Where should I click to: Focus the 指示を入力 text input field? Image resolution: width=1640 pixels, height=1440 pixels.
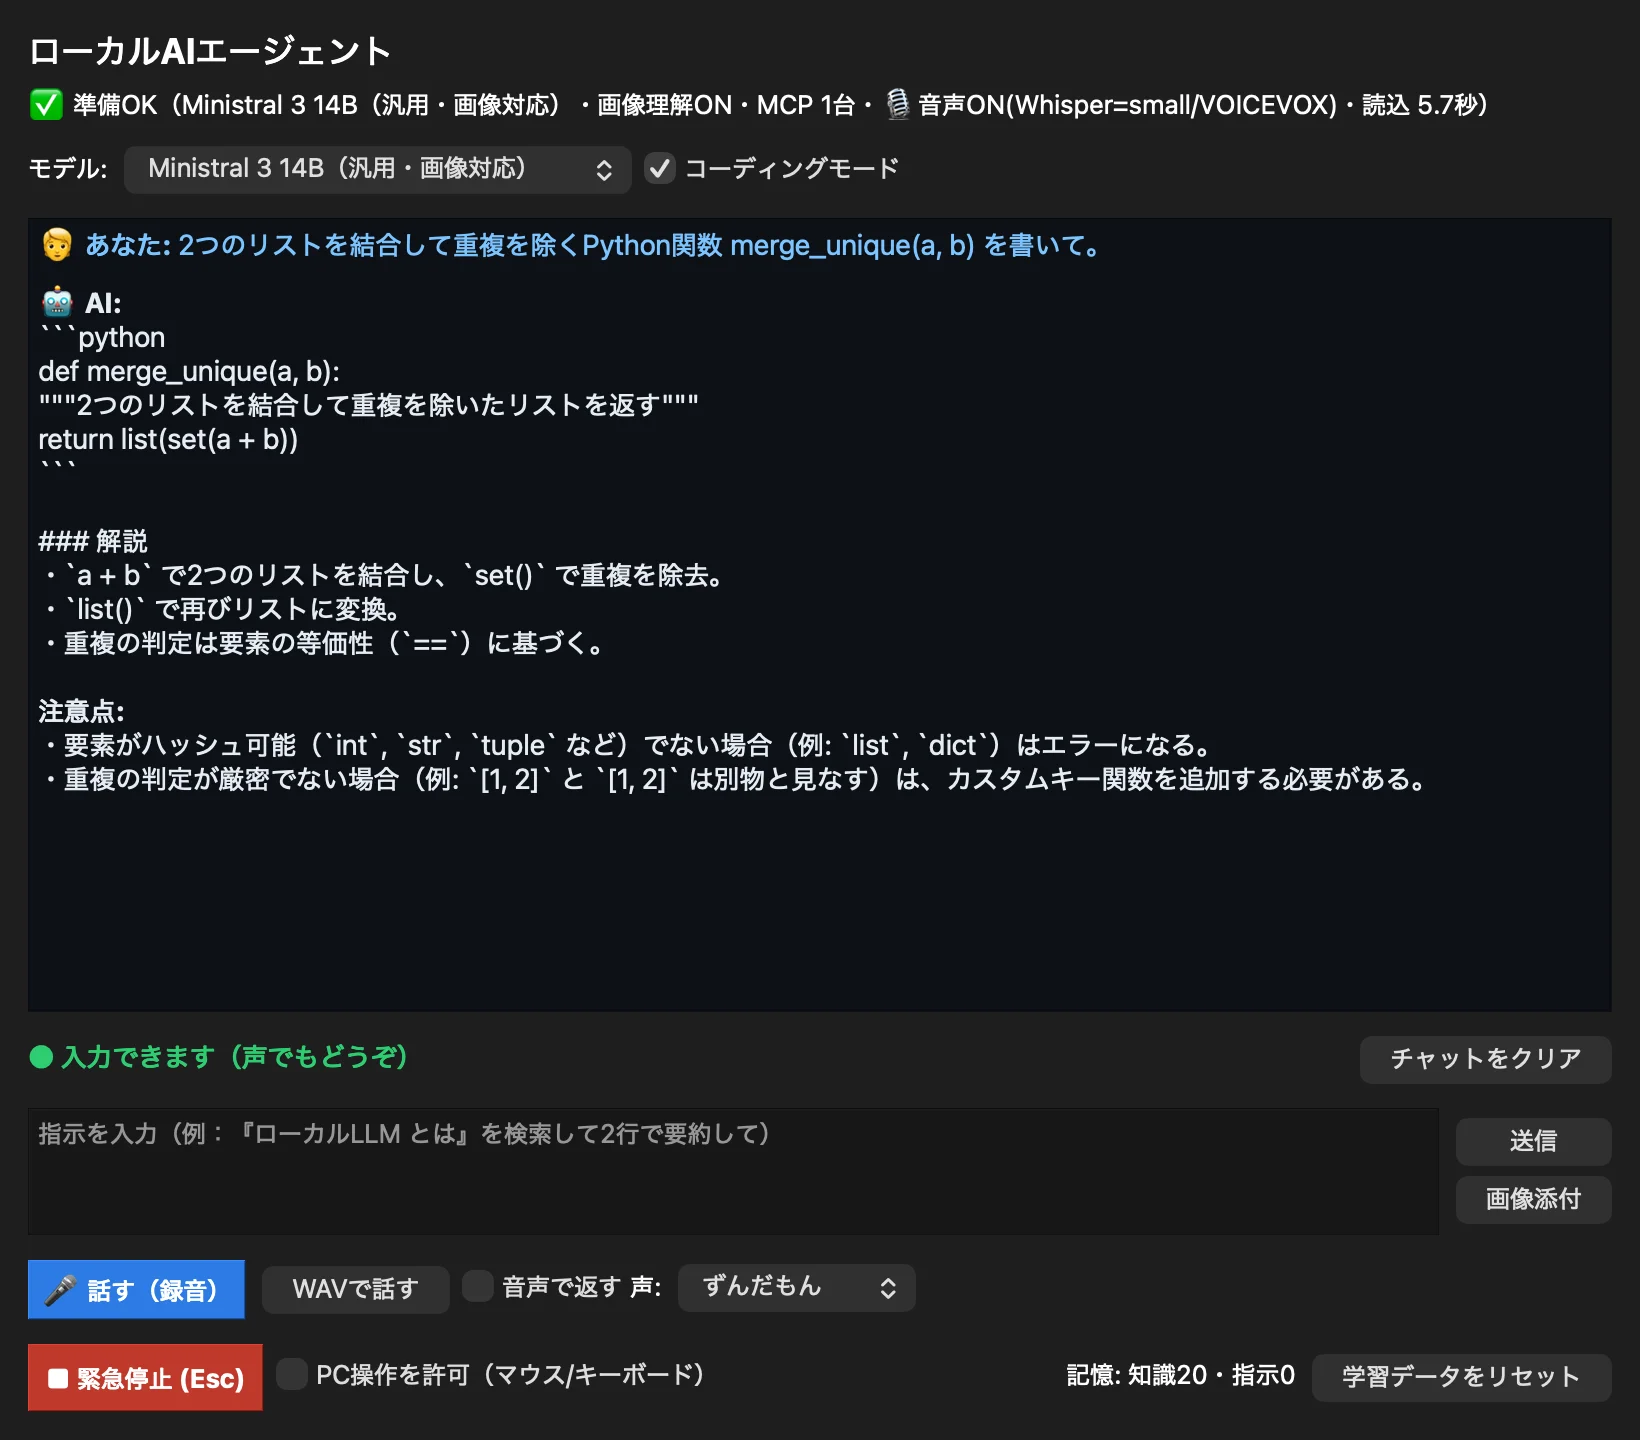733,1171
